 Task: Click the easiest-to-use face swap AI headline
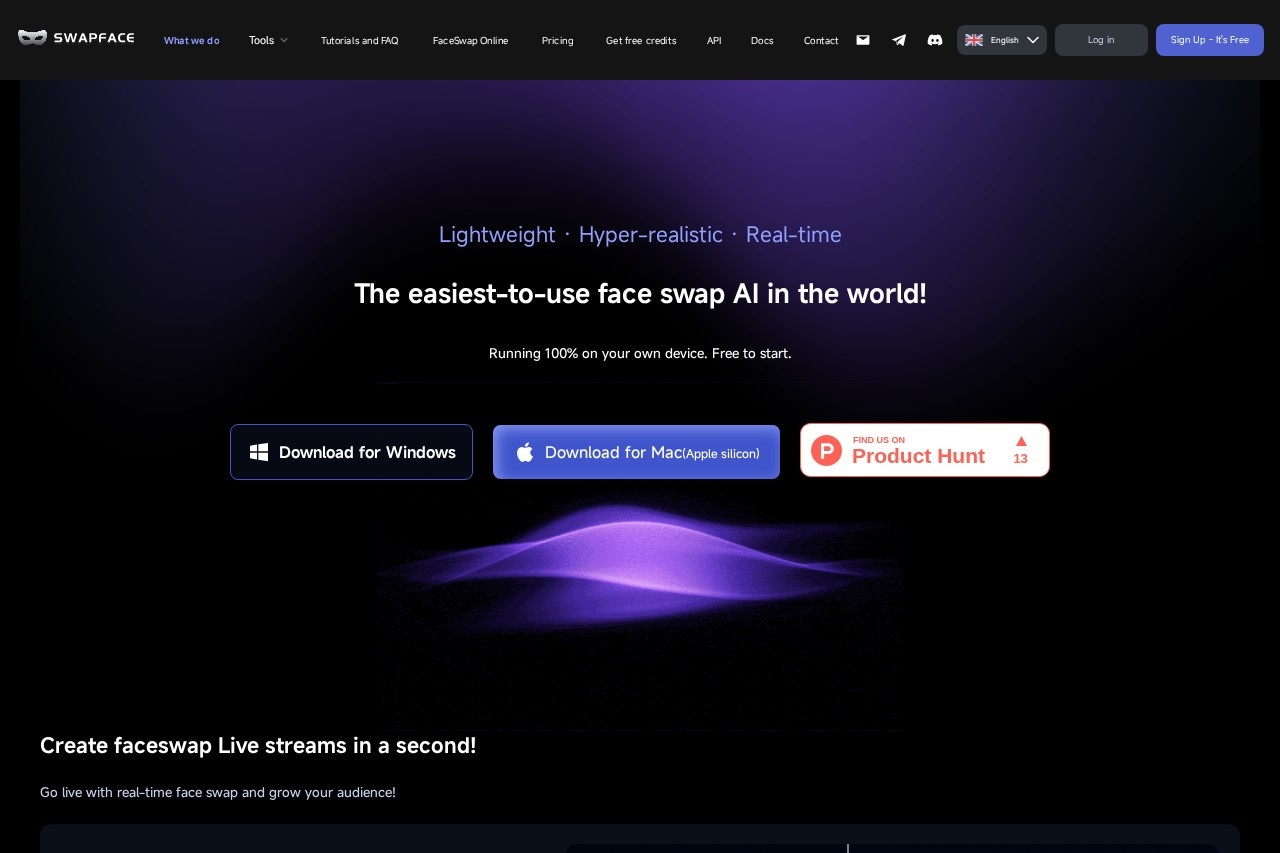[640, 294]
